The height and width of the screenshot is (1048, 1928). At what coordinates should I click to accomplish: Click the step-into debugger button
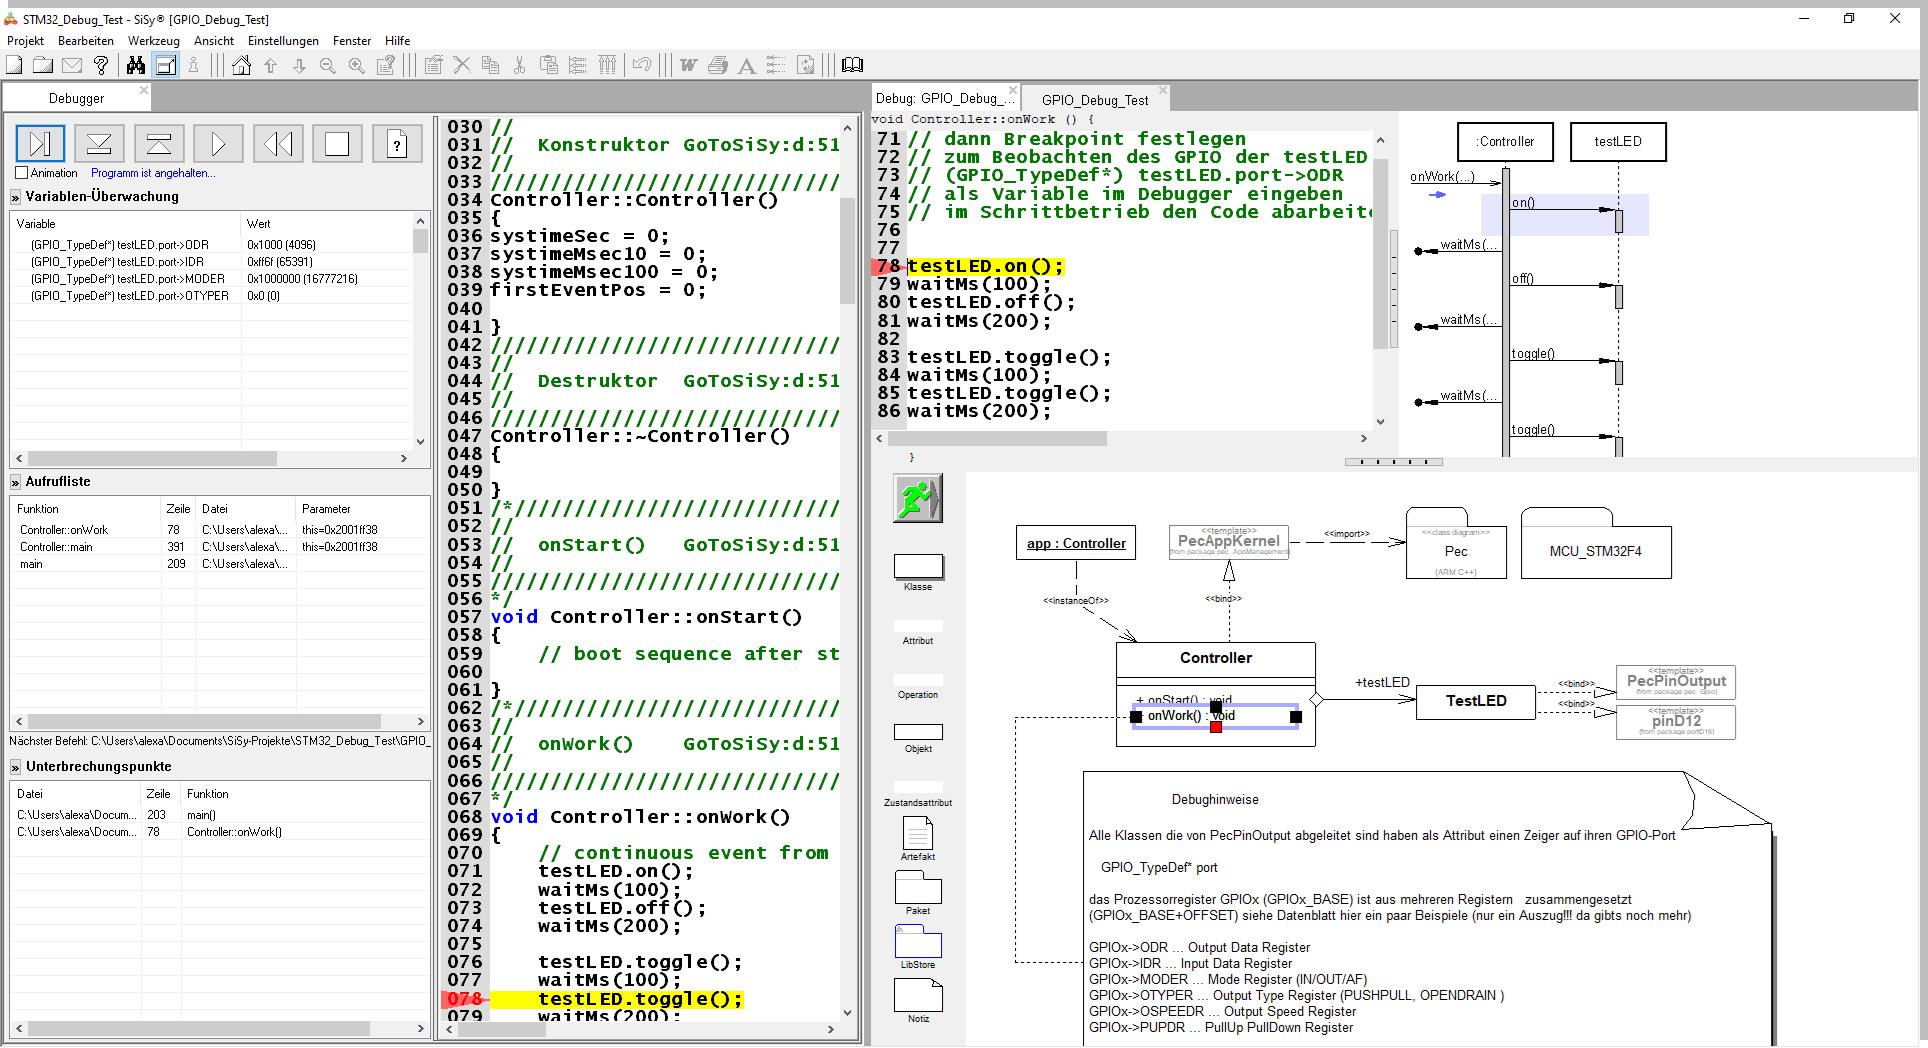pyautogui.click(x=99, y=144)
